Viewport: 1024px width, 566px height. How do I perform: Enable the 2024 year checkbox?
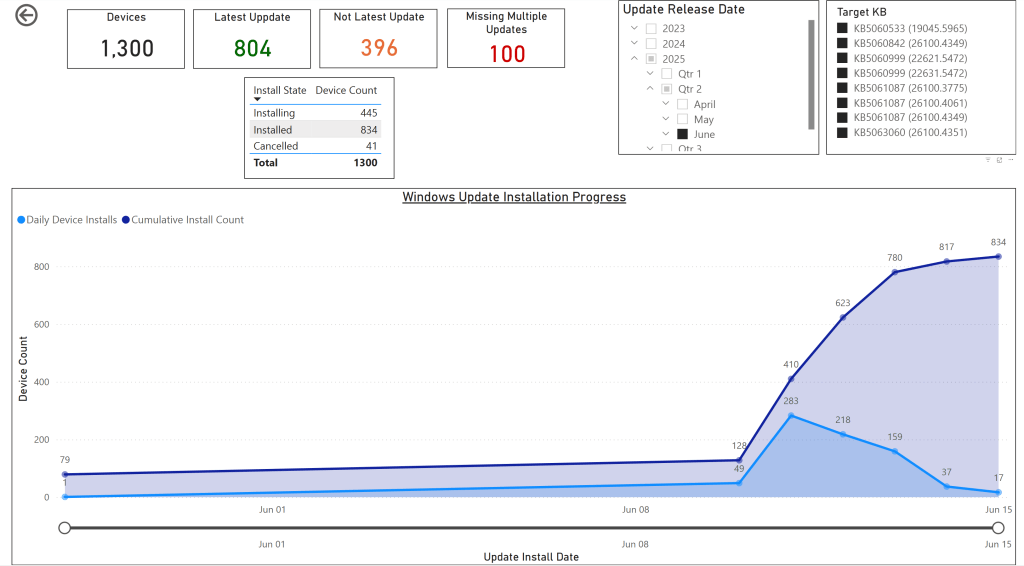click(651, 44)
